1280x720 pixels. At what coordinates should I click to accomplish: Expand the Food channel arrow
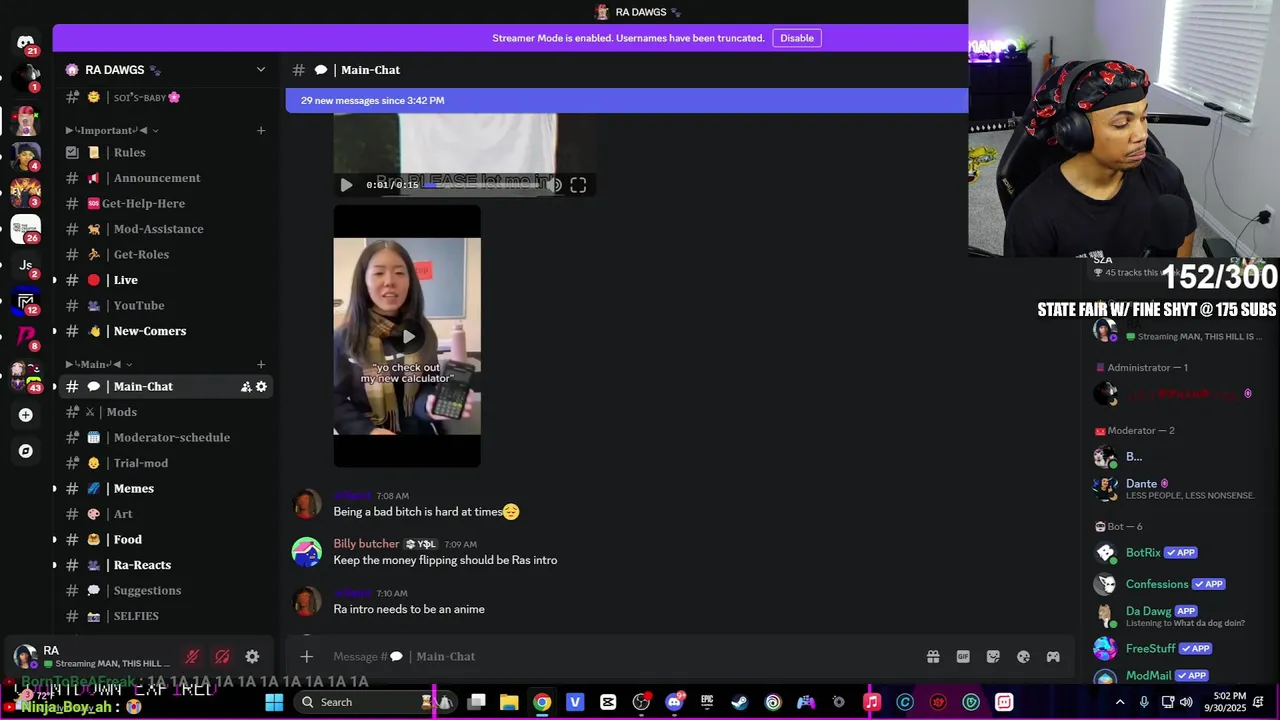click(54, 540)
